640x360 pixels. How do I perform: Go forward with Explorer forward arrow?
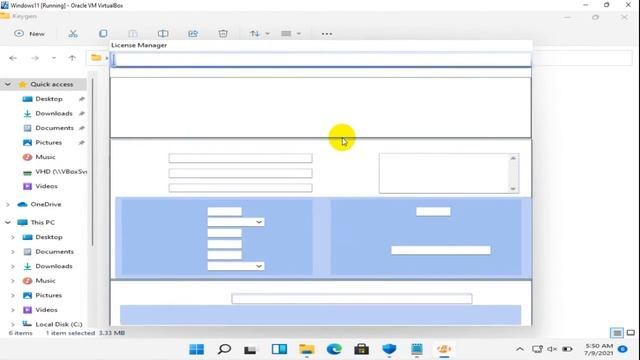pos(35,58)
